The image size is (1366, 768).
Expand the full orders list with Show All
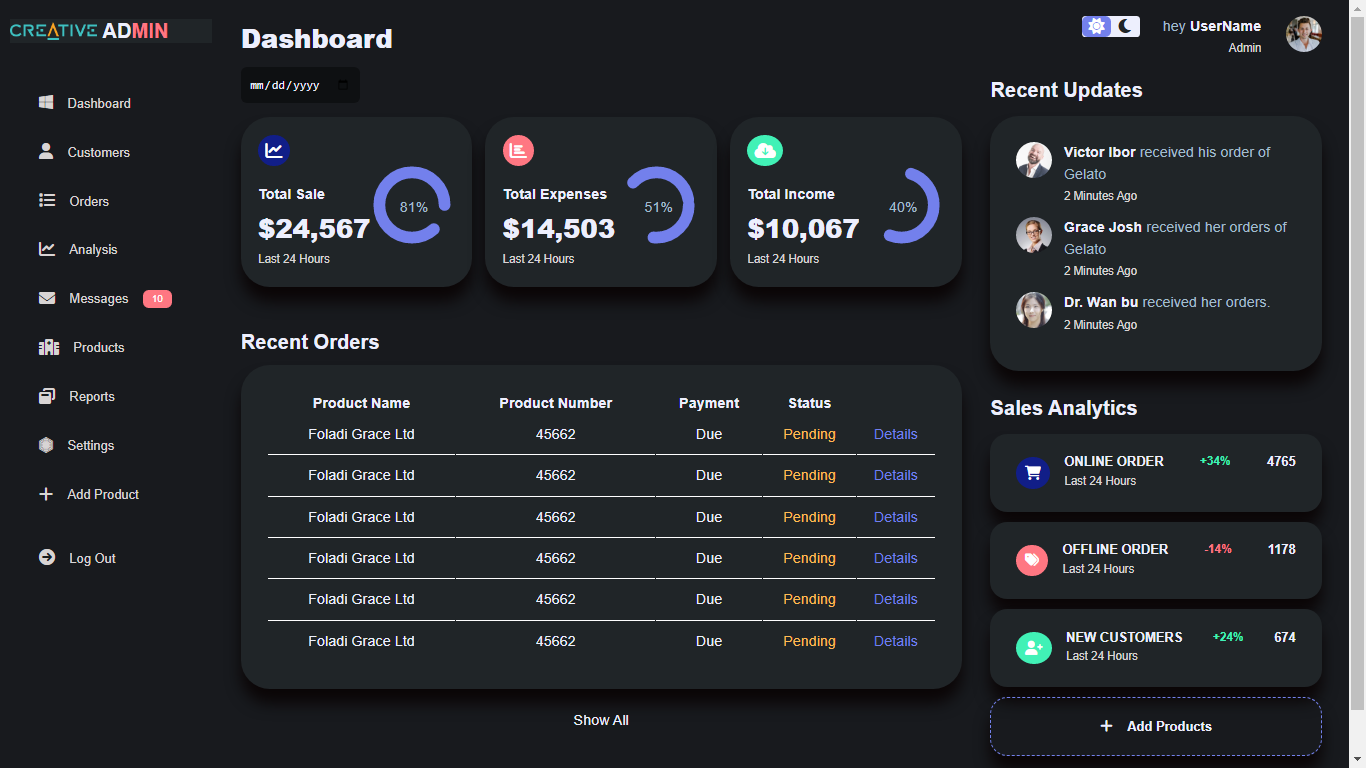tap(600, 720)
